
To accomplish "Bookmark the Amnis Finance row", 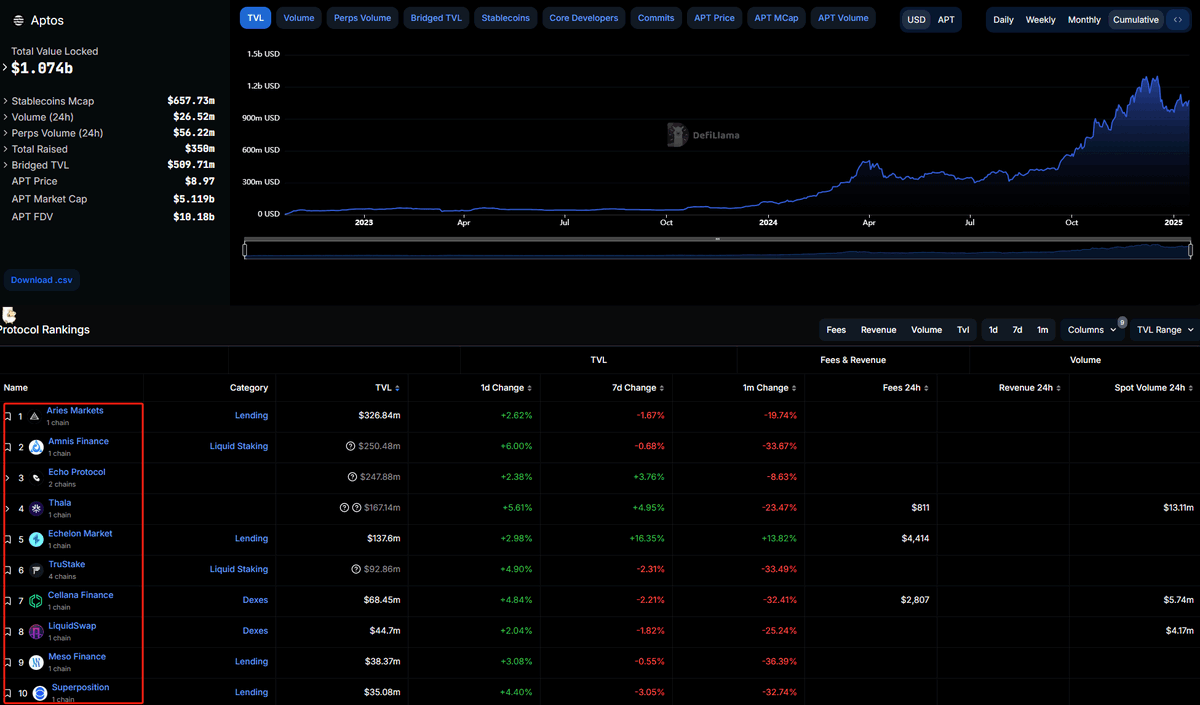I will pos(8,447).
